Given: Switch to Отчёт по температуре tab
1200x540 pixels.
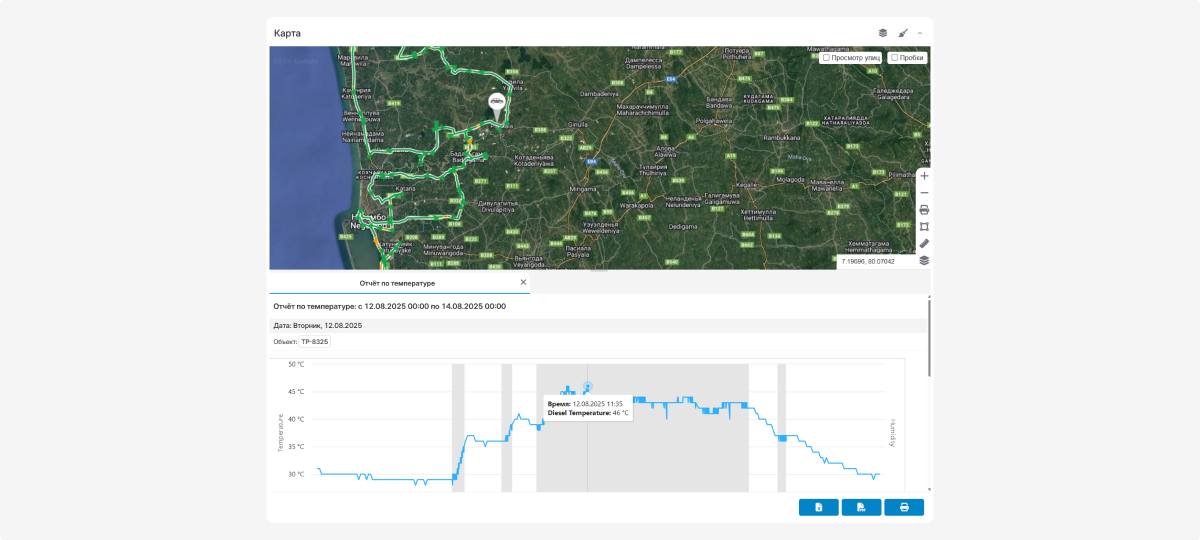Looking at the screenshot, I should [397, 283].
